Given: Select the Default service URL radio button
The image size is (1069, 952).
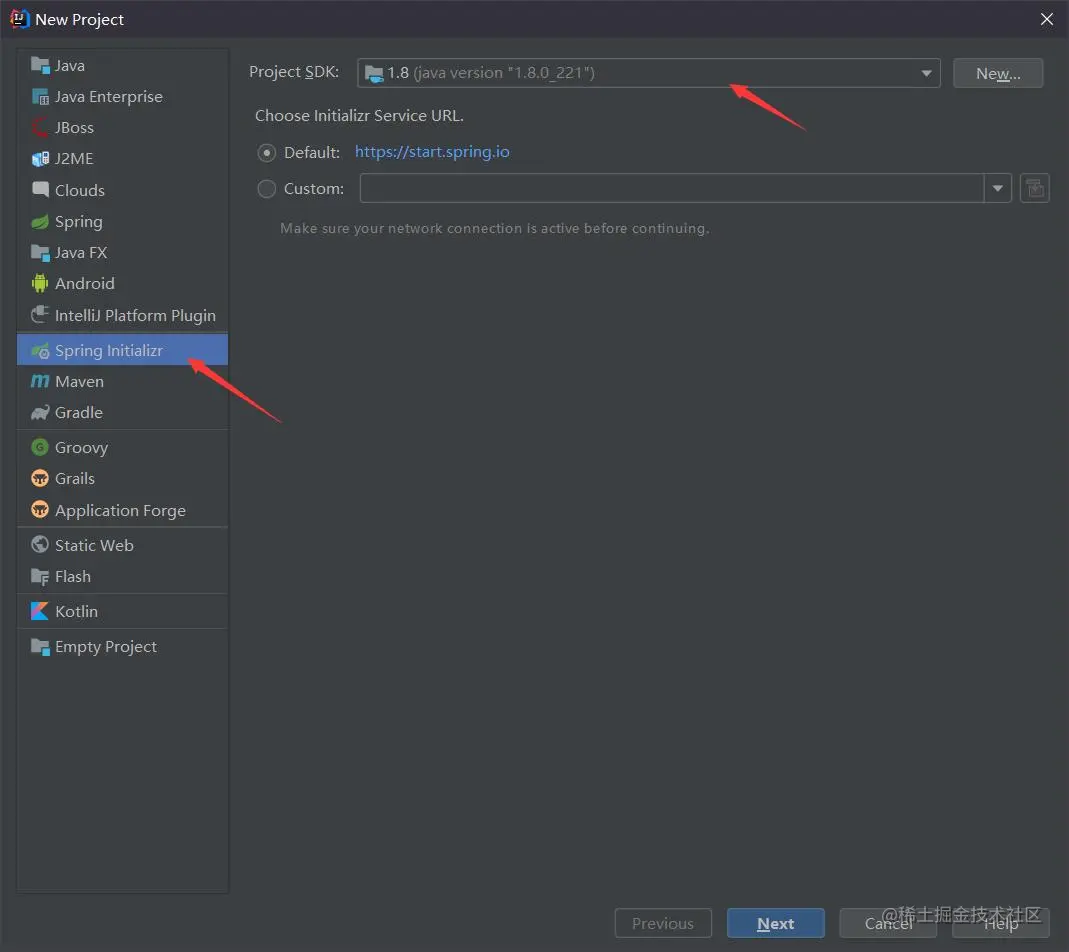Looking at the screenshot, I should coord(267,152).
